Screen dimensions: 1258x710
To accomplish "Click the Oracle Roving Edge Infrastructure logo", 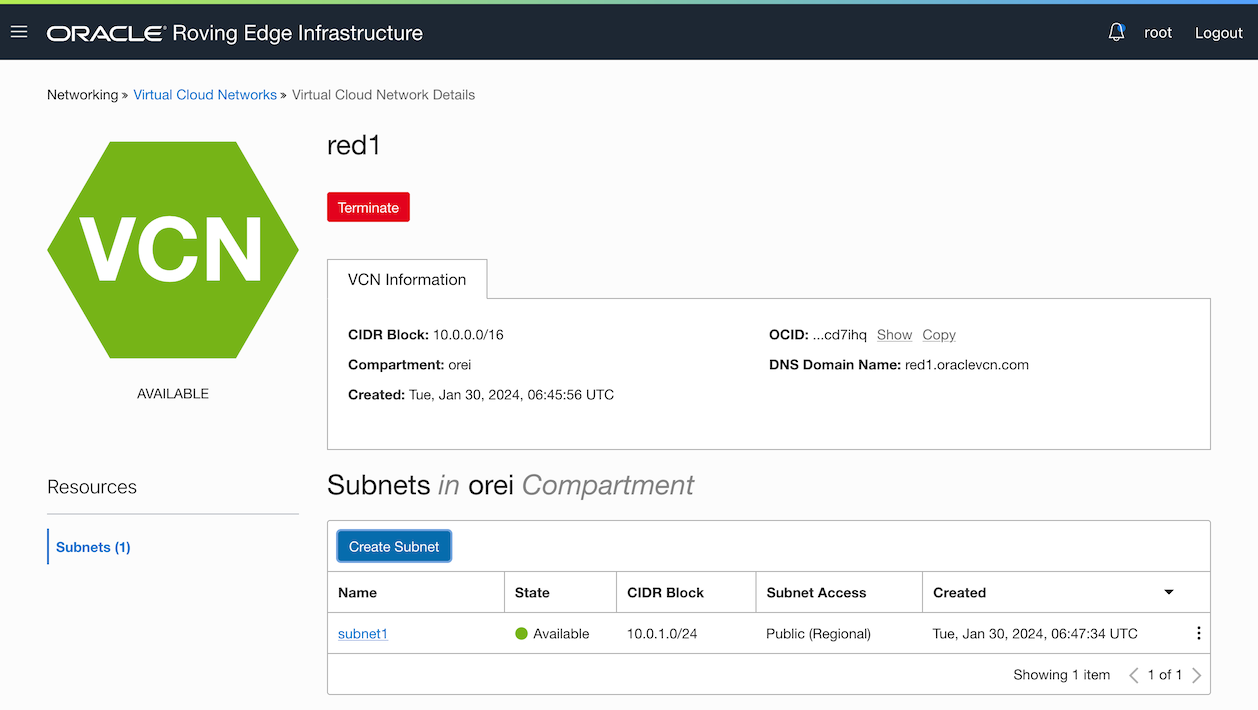I will click(x=235, y=33).
